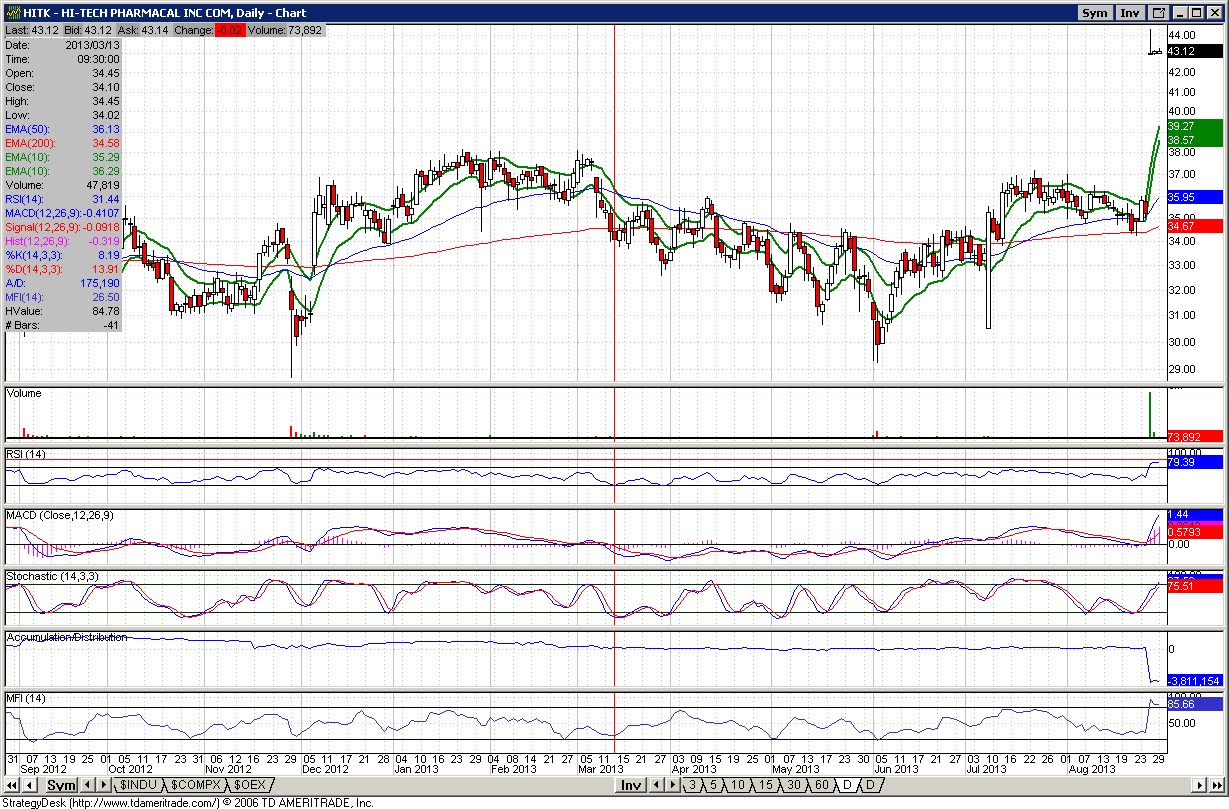Click the A/D value 175,190
The image size is (1229, 809).
(102, 283)
